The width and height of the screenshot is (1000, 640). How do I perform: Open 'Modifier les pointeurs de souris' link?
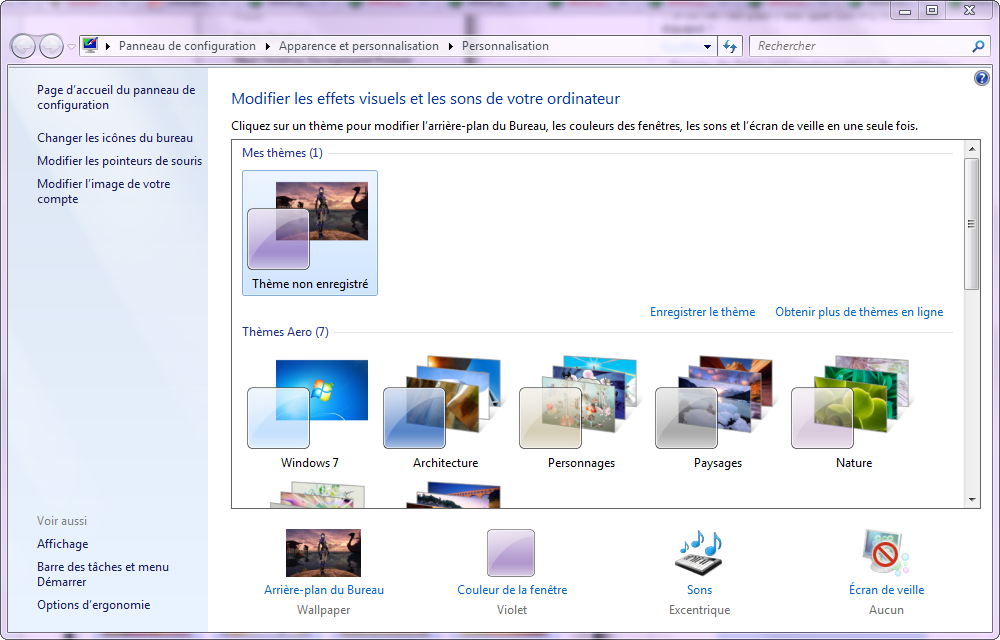(119, 161)
